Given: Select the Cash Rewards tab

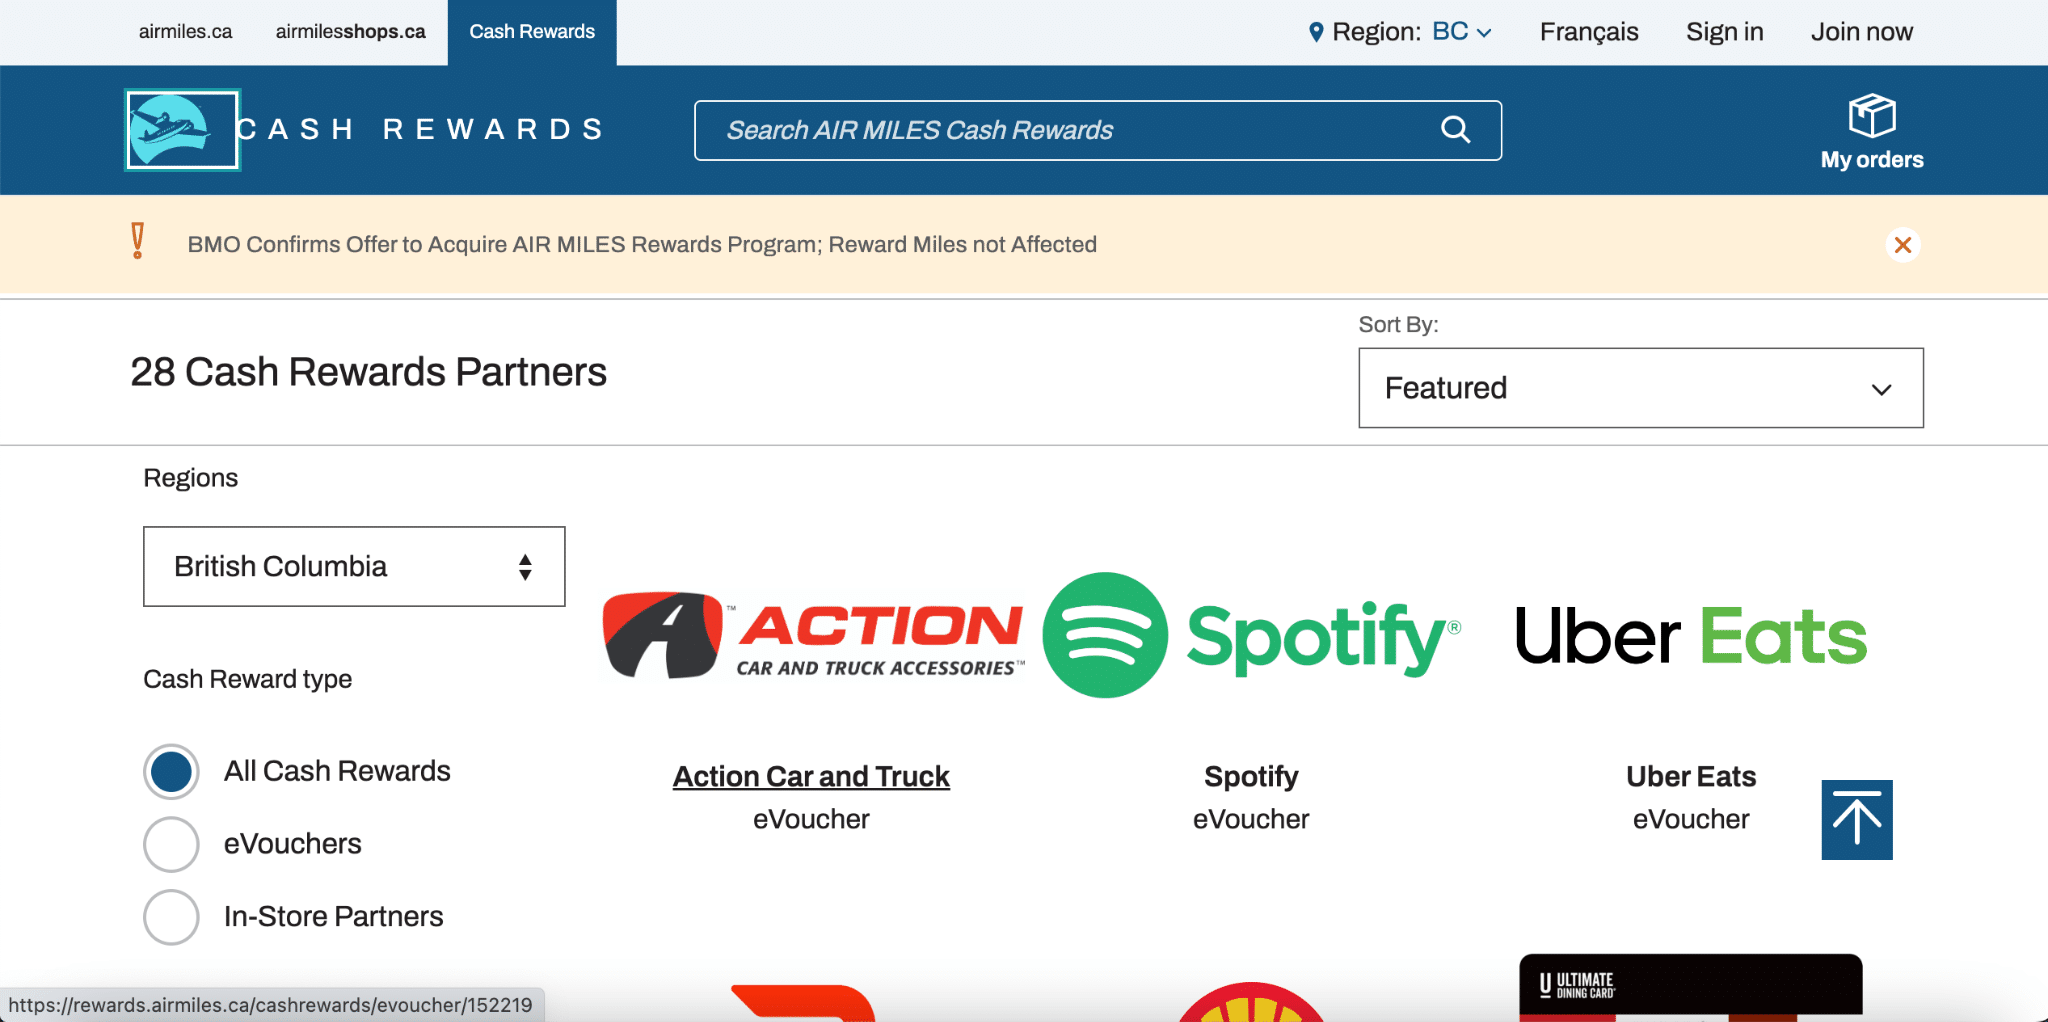Looking at the screenshot, I should point(532,32).
